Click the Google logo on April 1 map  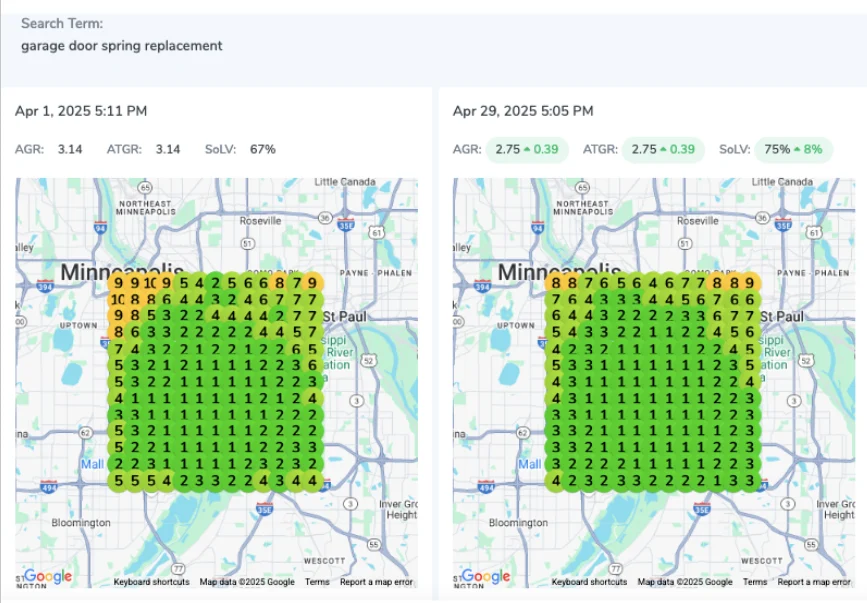tap(48, 576)
